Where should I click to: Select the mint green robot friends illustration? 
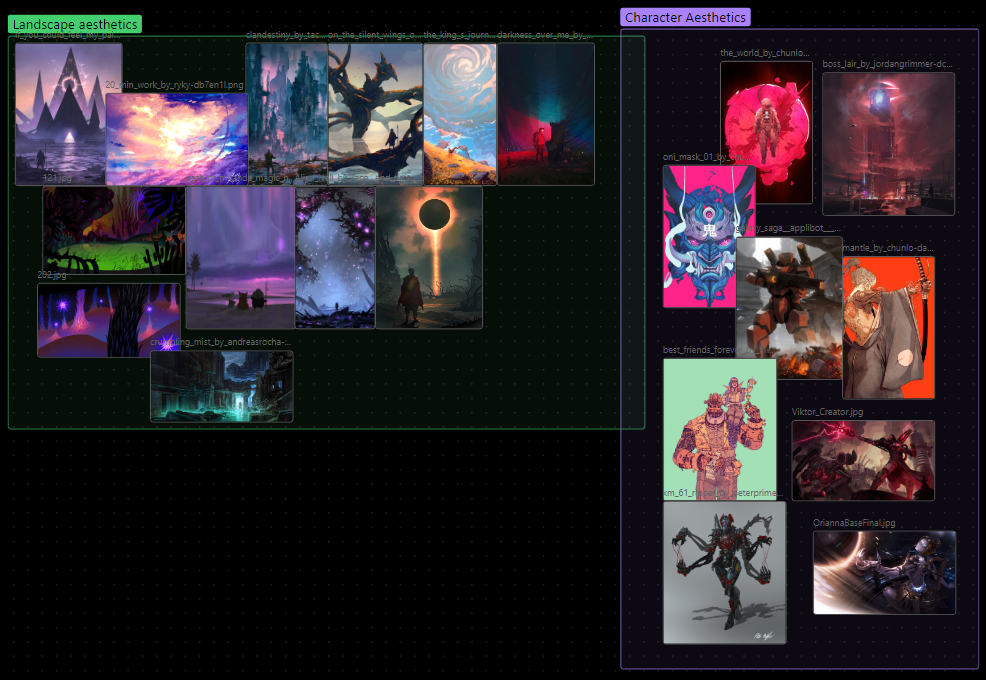click(x=720, y=430)
